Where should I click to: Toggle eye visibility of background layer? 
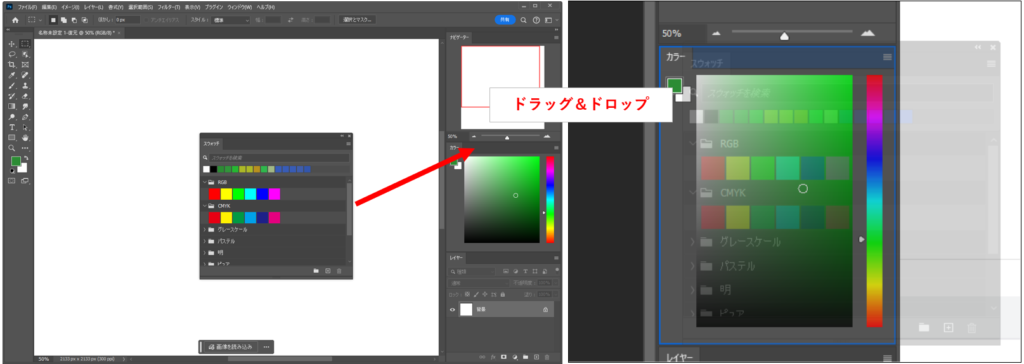click(453, 310)
